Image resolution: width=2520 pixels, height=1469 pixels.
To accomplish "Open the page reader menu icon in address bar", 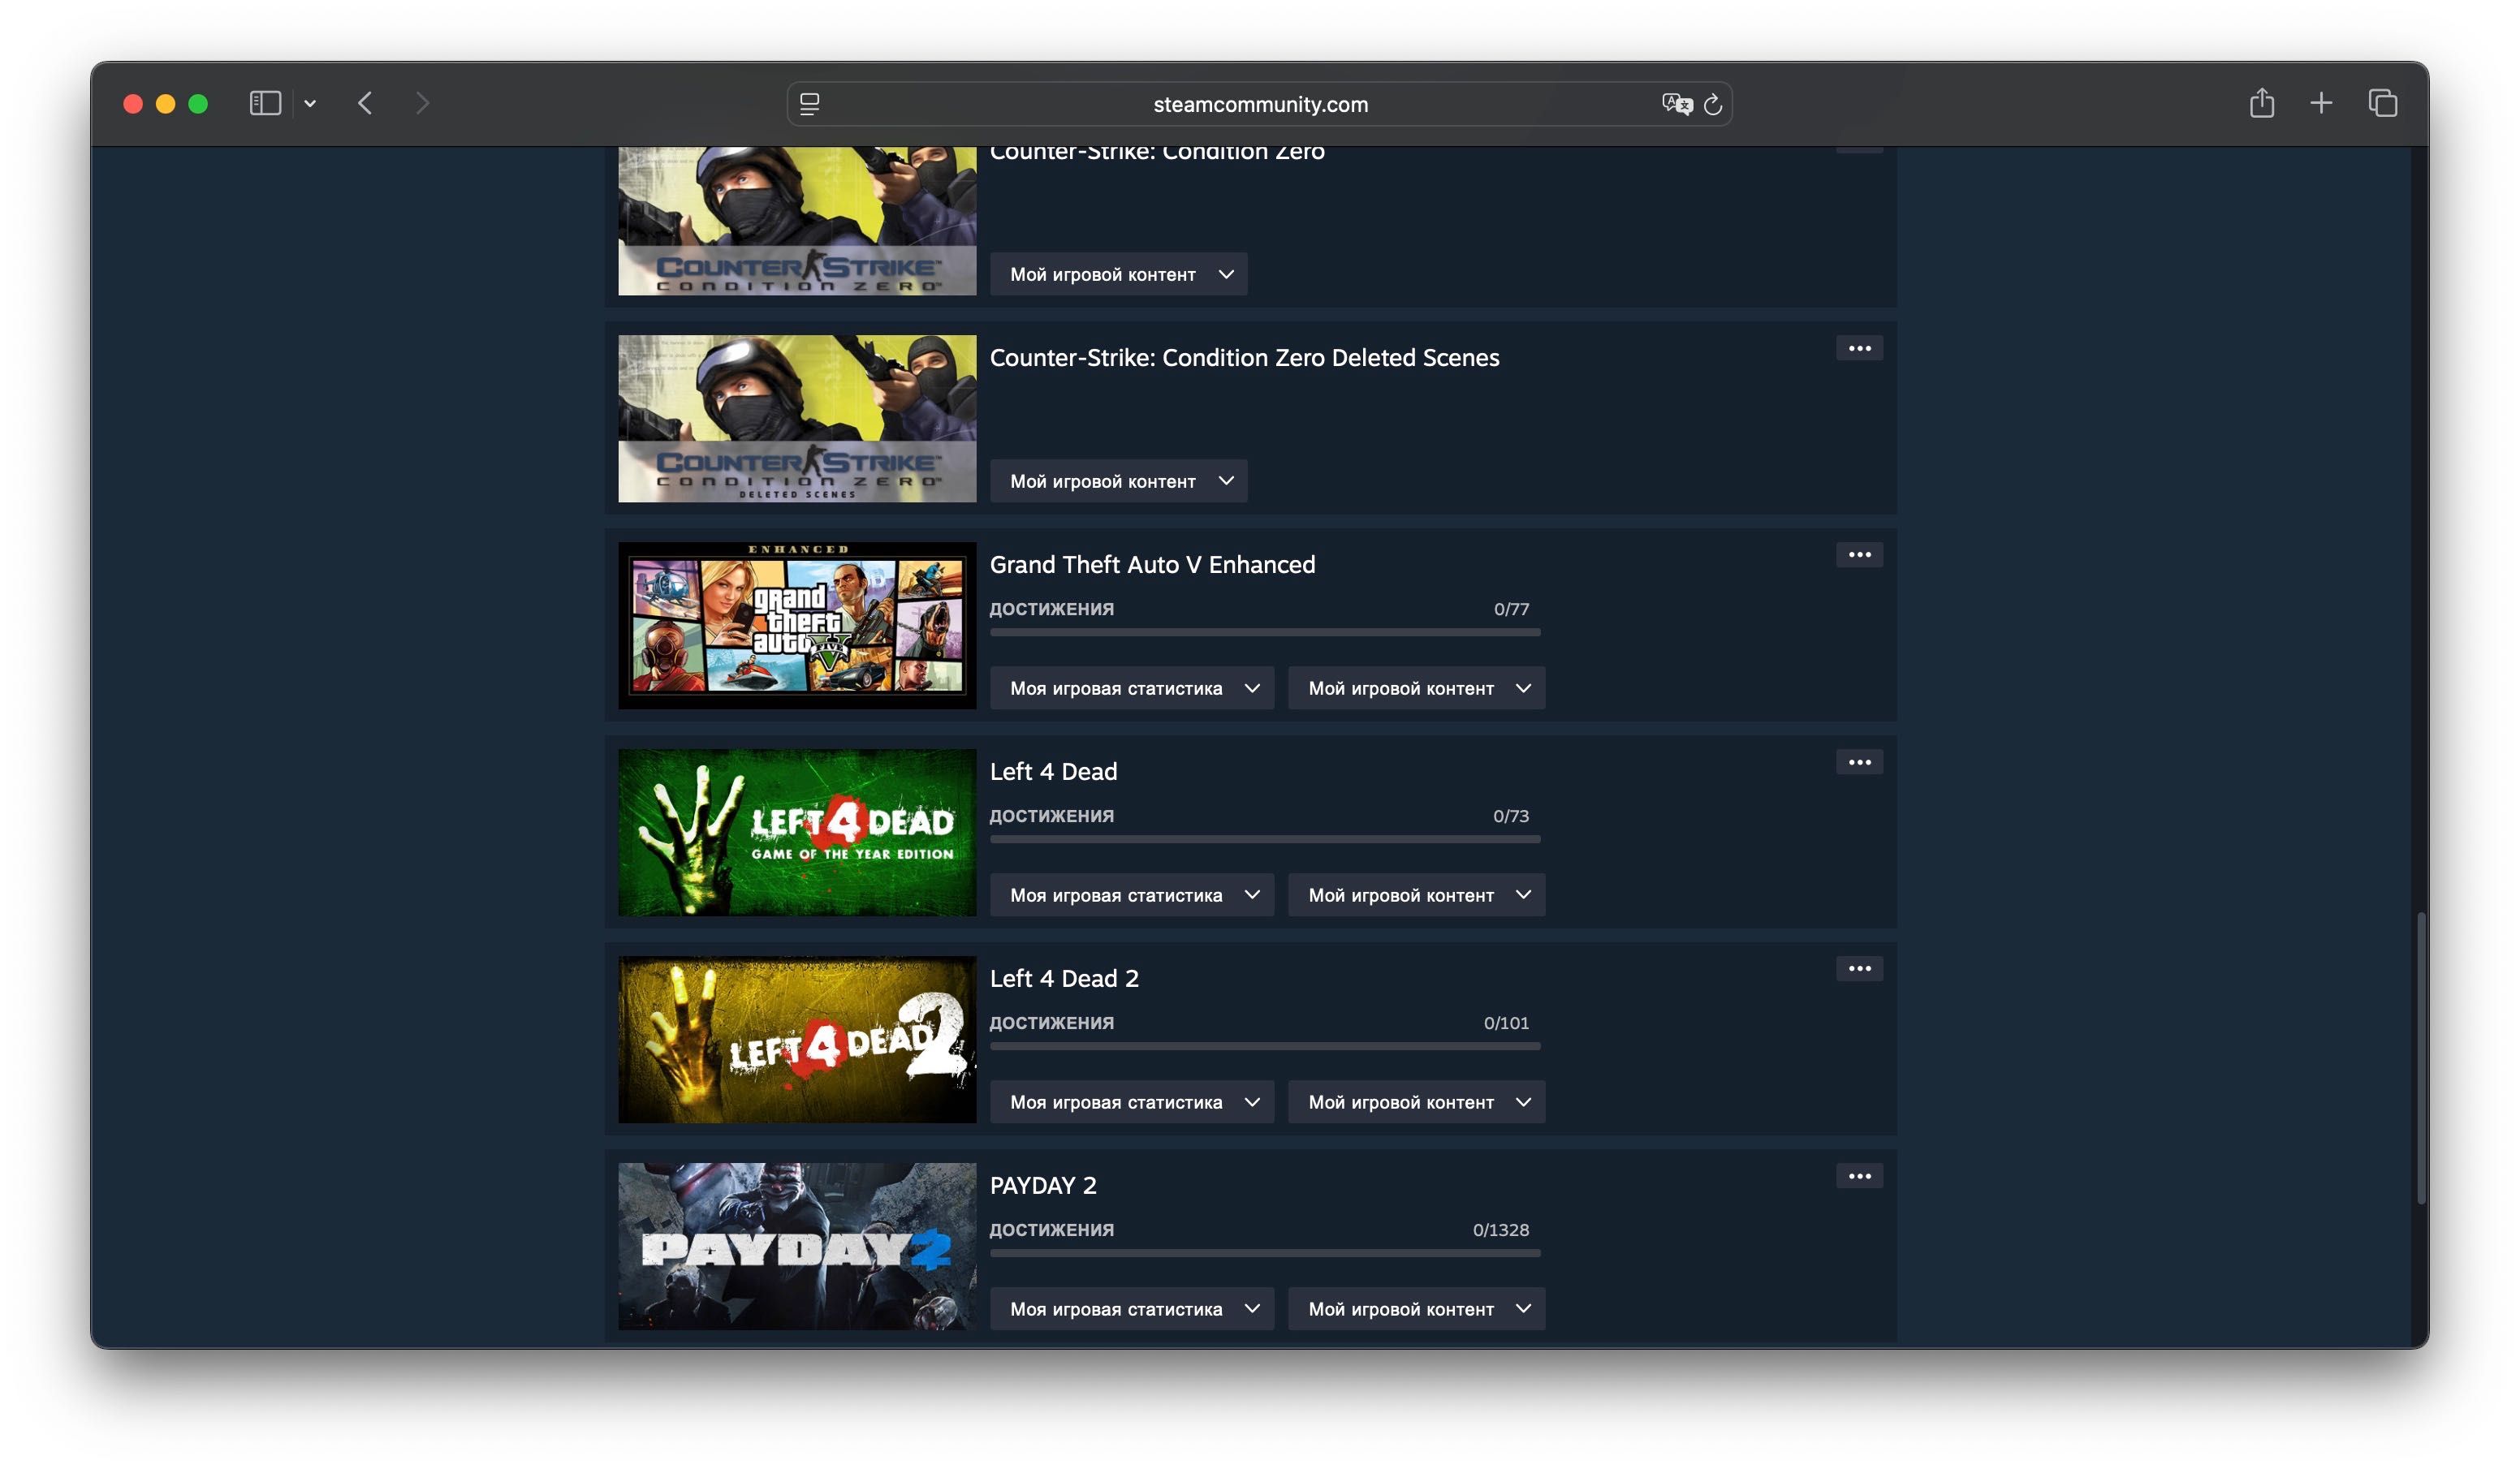I will [810, 104].
